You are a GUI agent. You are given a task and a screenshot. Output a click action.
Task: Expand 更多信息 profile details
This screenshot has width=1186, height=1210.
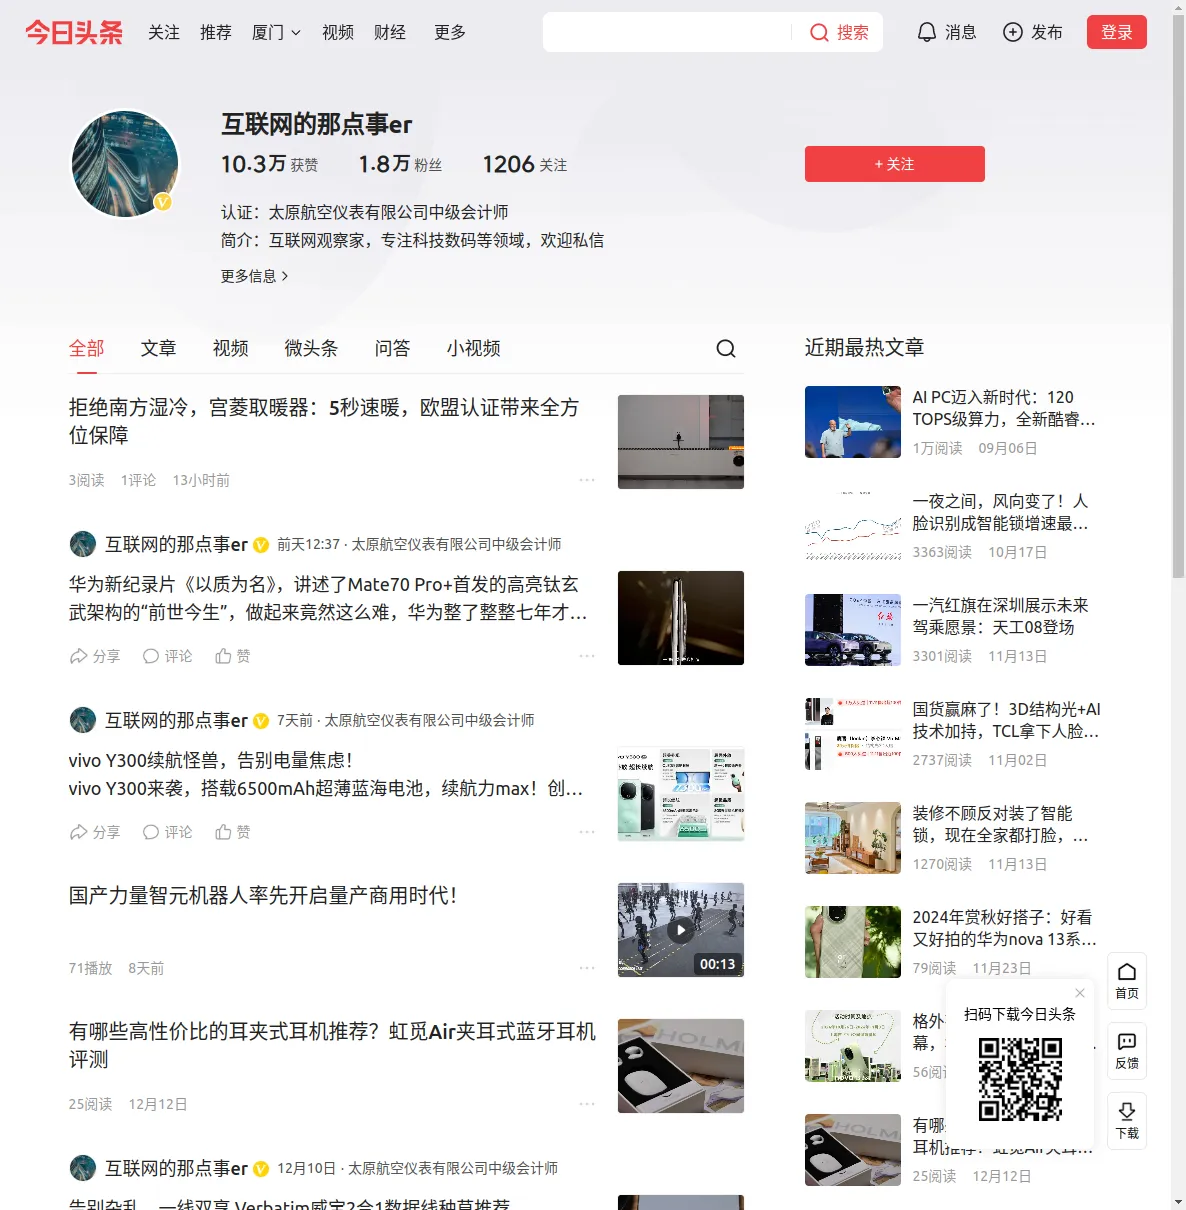point(255,276)
